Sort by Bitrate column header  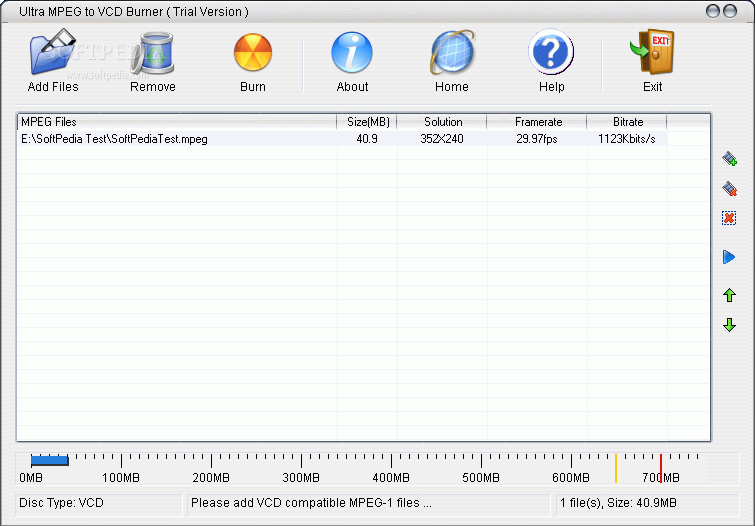[x=627, y=122]
